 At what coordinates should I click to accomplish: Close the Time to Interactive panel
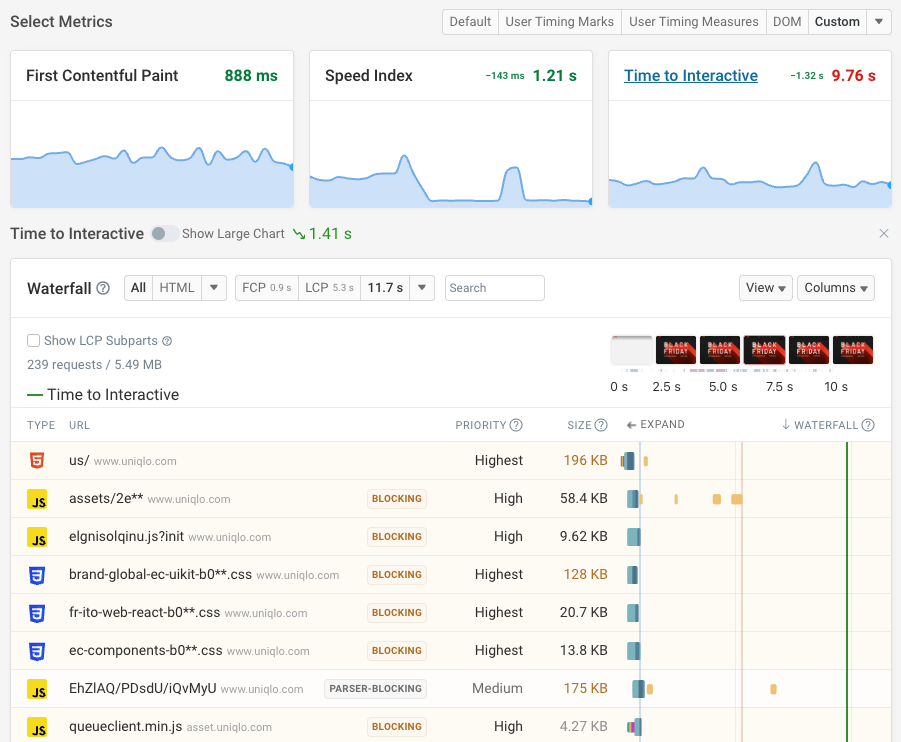click(883, 234)
